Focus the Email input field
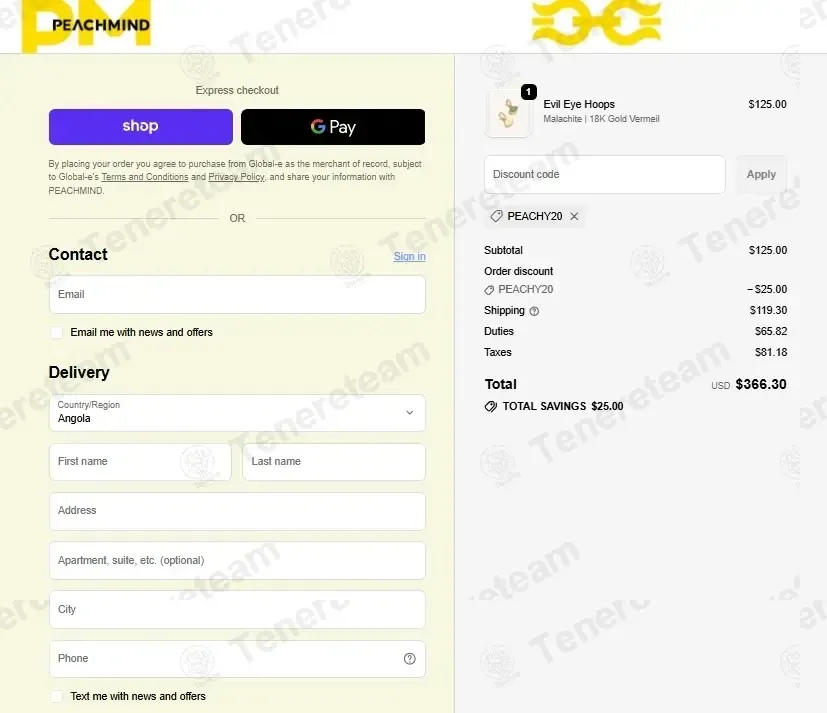Image resolution: width=827 pixels, height=713 pixels. 237,294
